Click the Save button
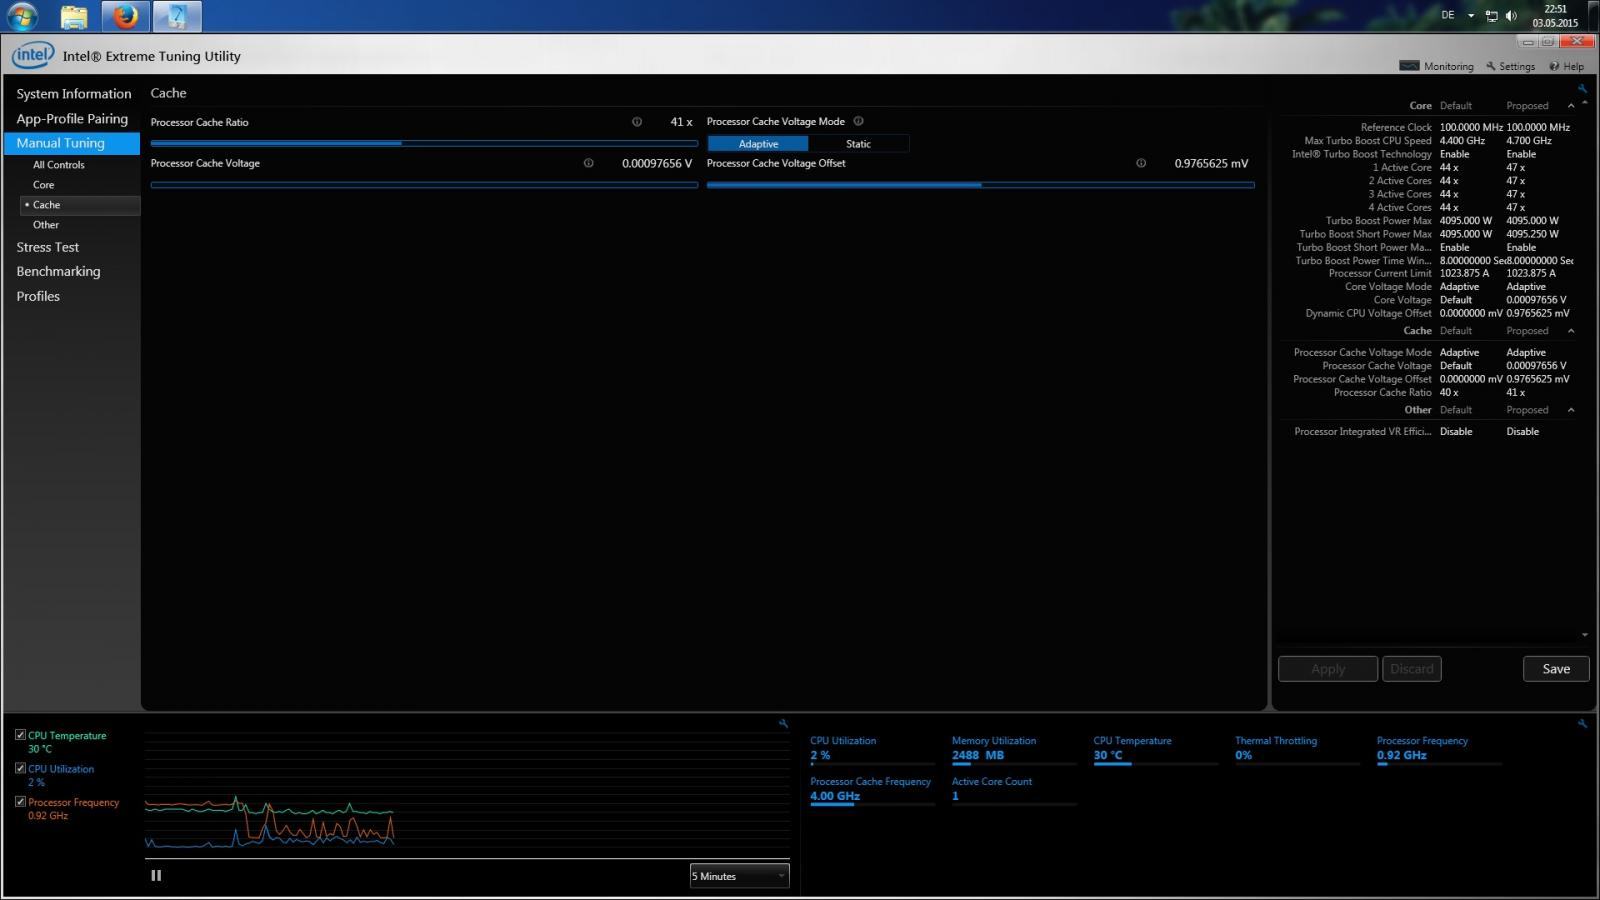This screenshot has height=900, width=1600. point(1556,669)
